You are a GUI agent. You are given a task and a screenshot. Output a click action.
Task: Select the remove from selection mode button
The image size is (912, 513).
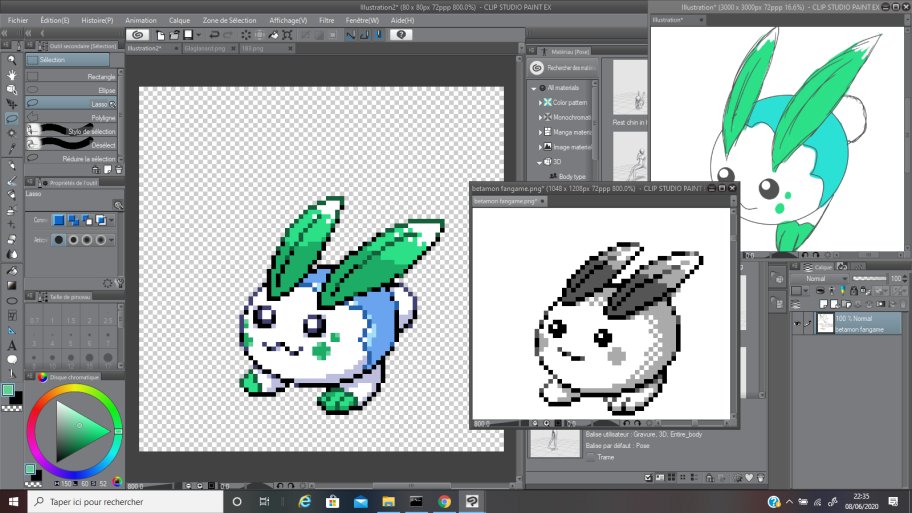(87, 220)
